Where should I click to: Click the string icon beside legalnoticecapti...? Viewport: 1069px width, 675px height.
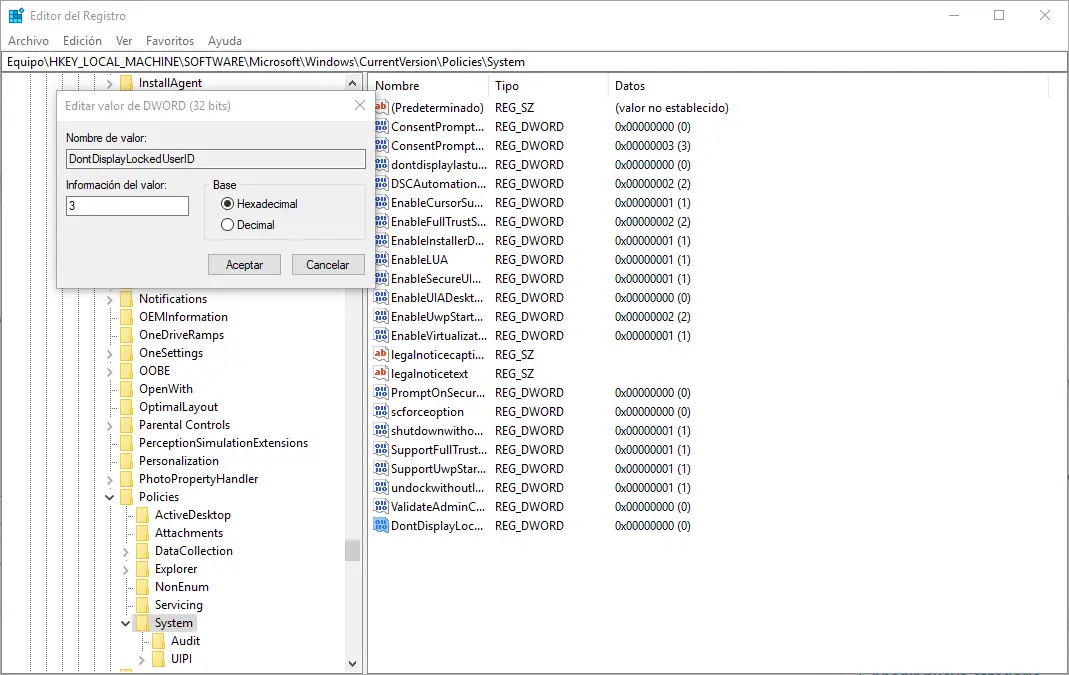[381, 355]
